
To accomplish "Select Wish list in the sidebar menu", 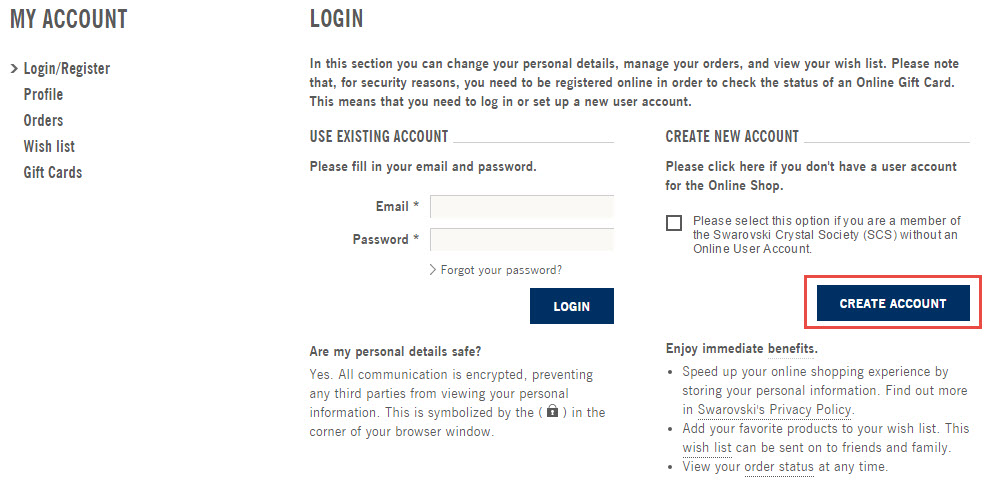I will (49, 146).
